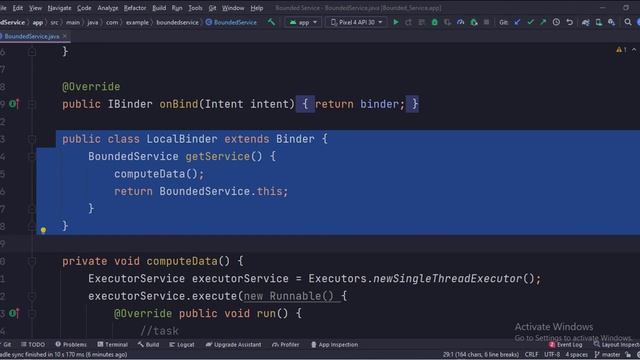Open the Build tool window
The width and height of the screenshot is (640, 360).
149,344
